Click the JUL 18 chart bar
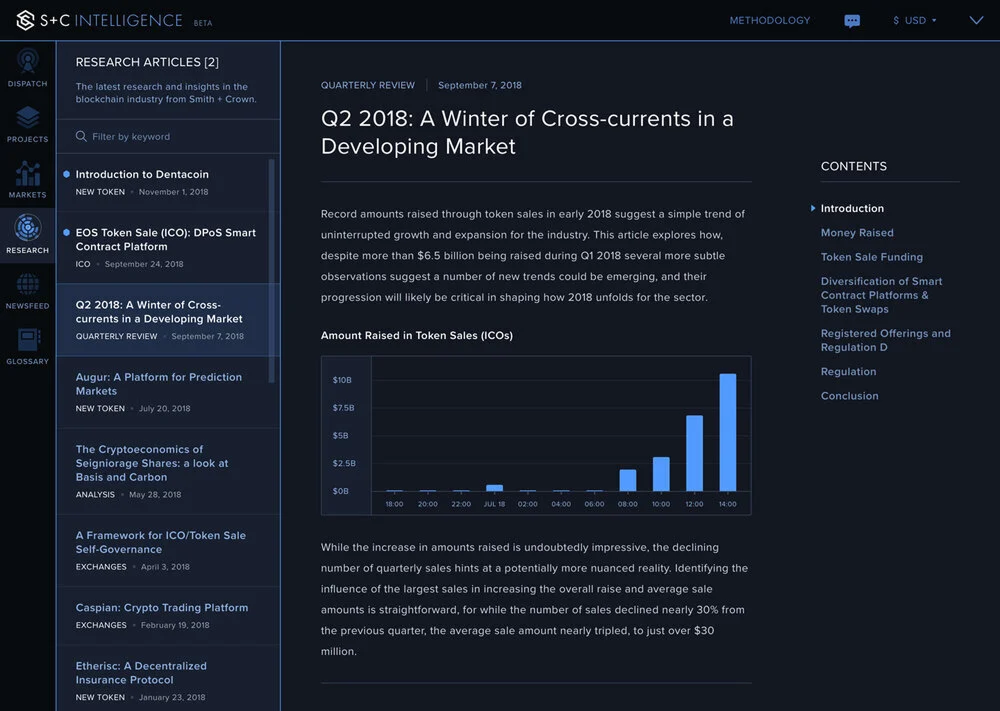This screenshot has height=711, width=1000. [494, 488]
